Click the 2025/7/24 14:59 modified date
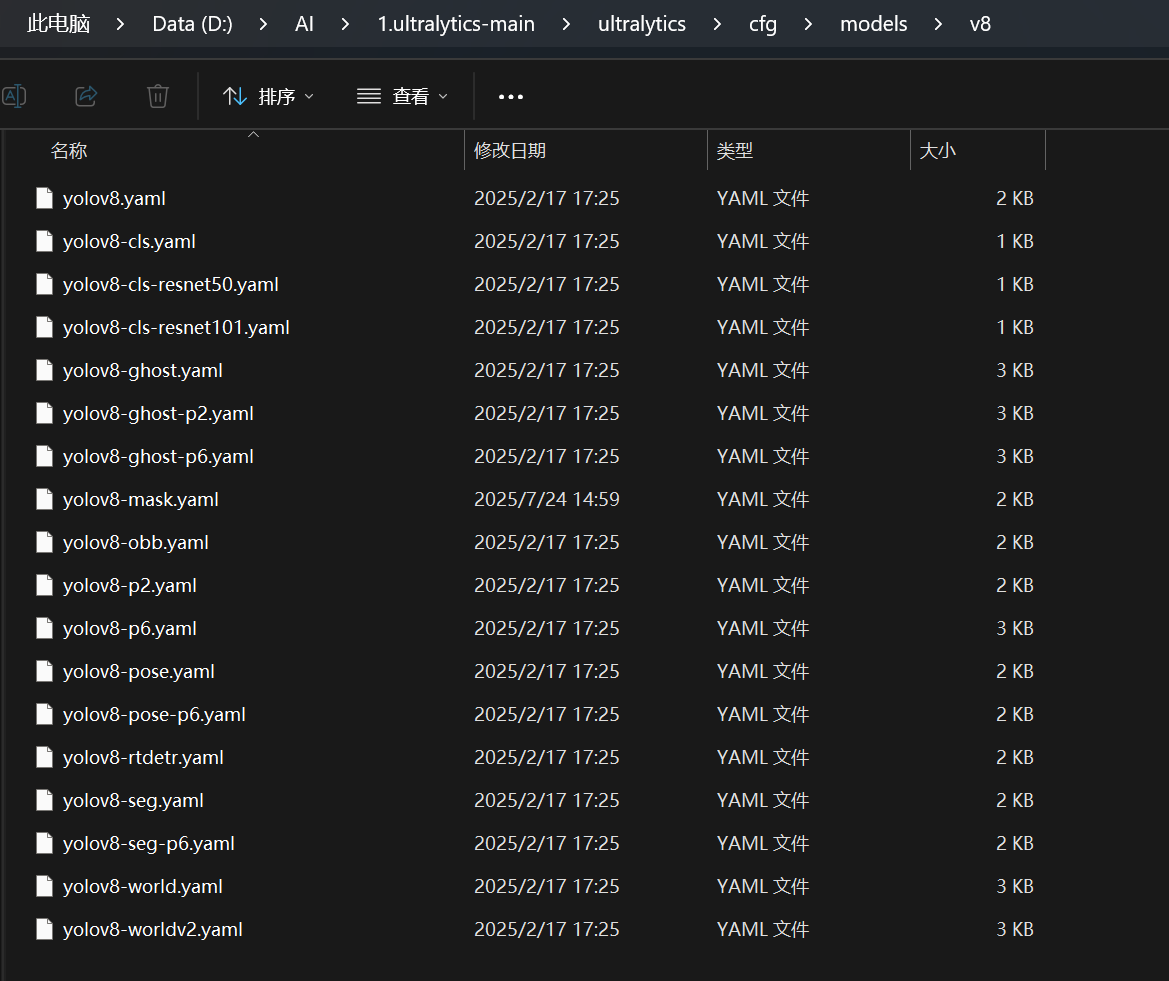This screenshot has height=981, width=1169. click(x=546, y=499)
